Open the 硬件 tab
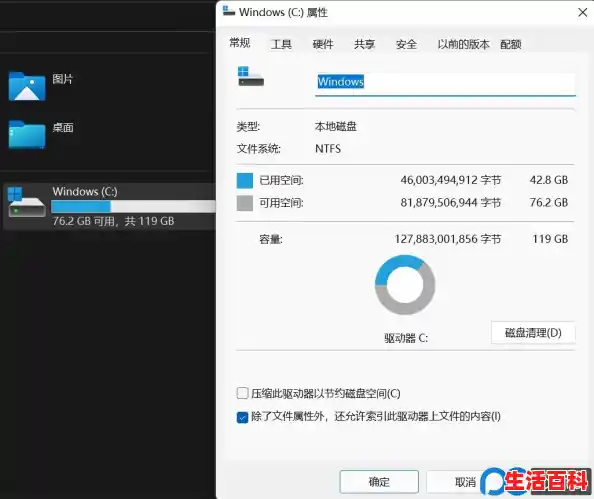Image resolution: width=594 pixels, height=499 pixels. click(x=323, y=44)
